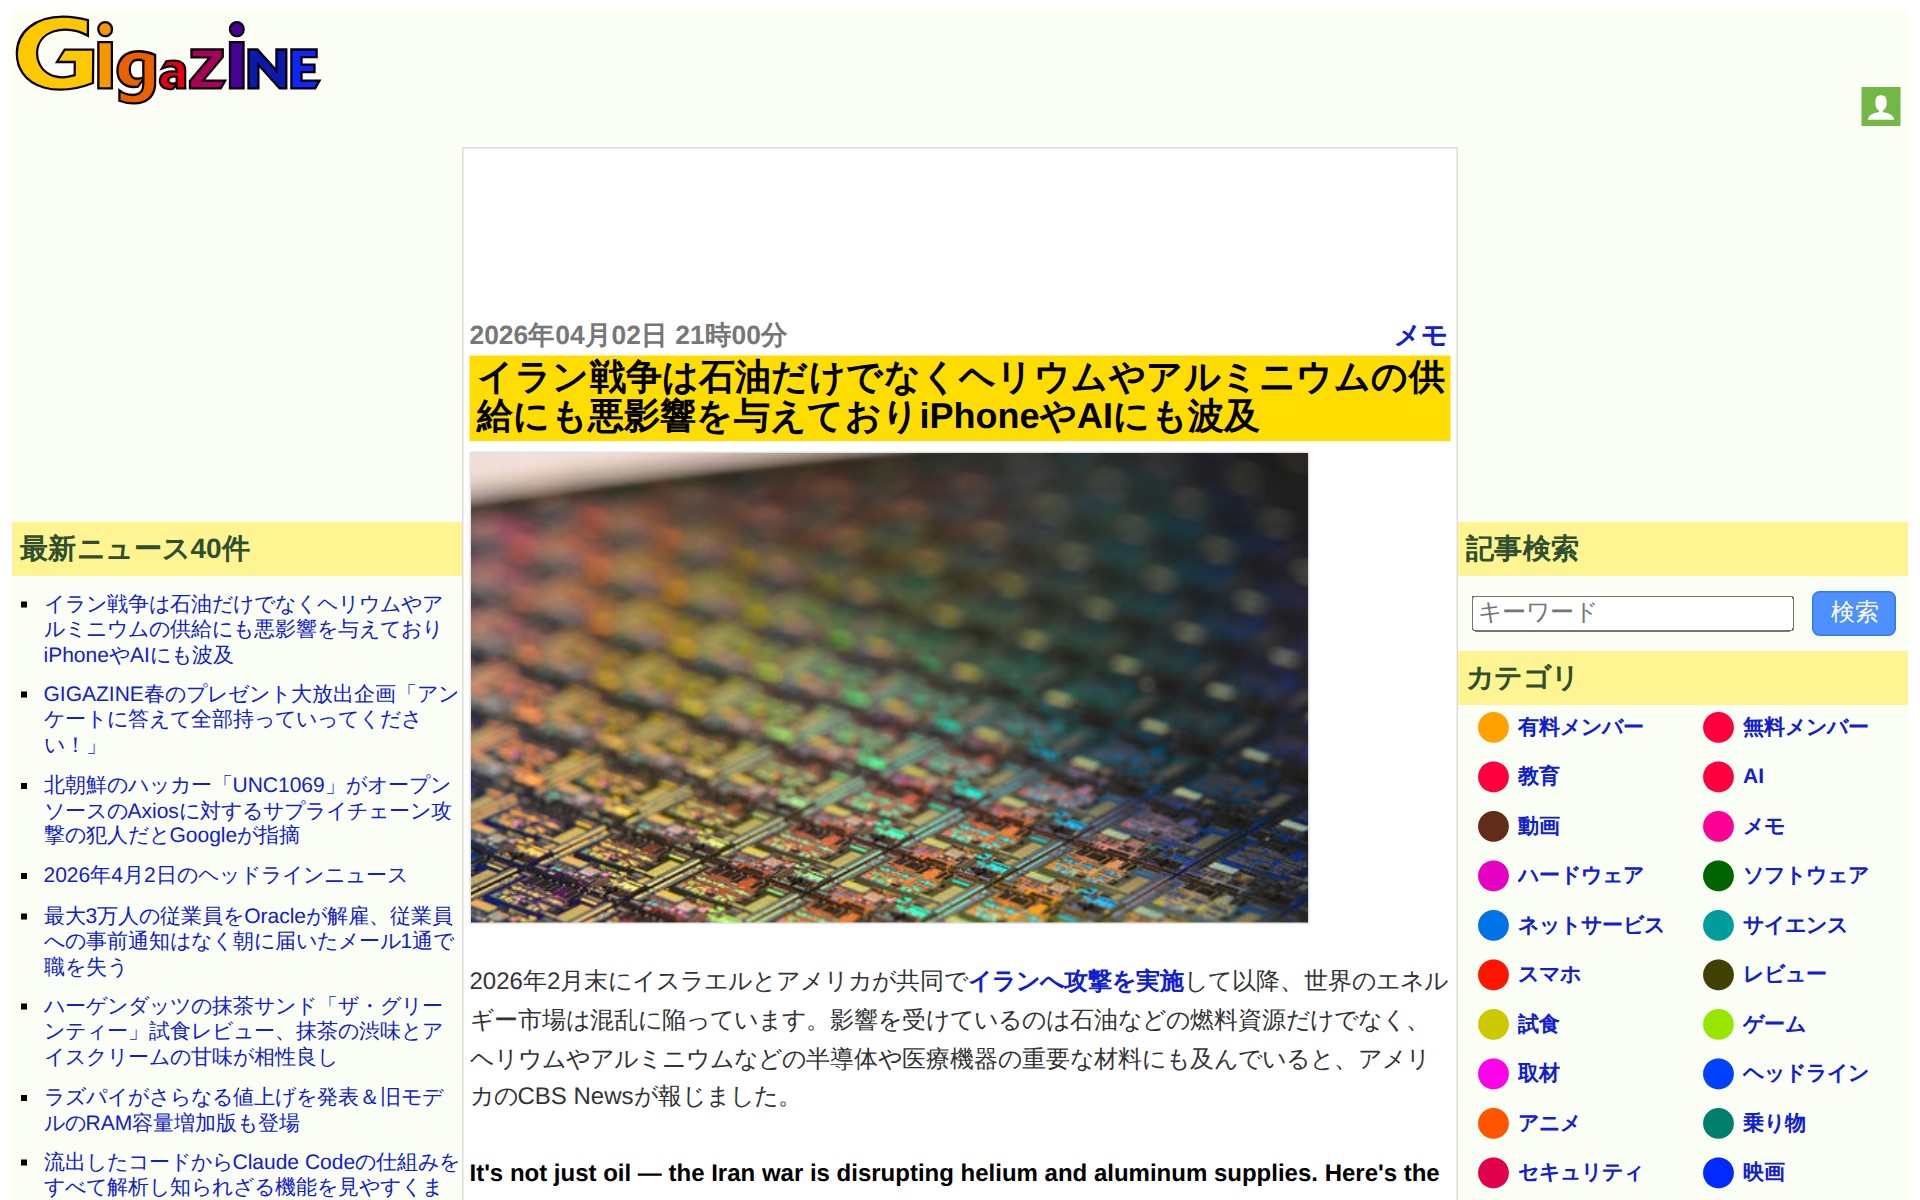Open the アニメ category link

coord(1548,1123)
